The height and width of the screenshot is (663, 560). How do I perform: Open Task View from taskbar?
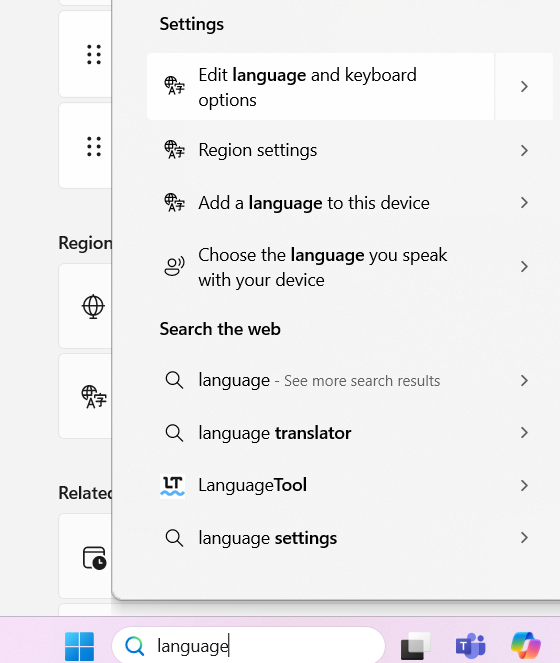click(x=415, y=646)
